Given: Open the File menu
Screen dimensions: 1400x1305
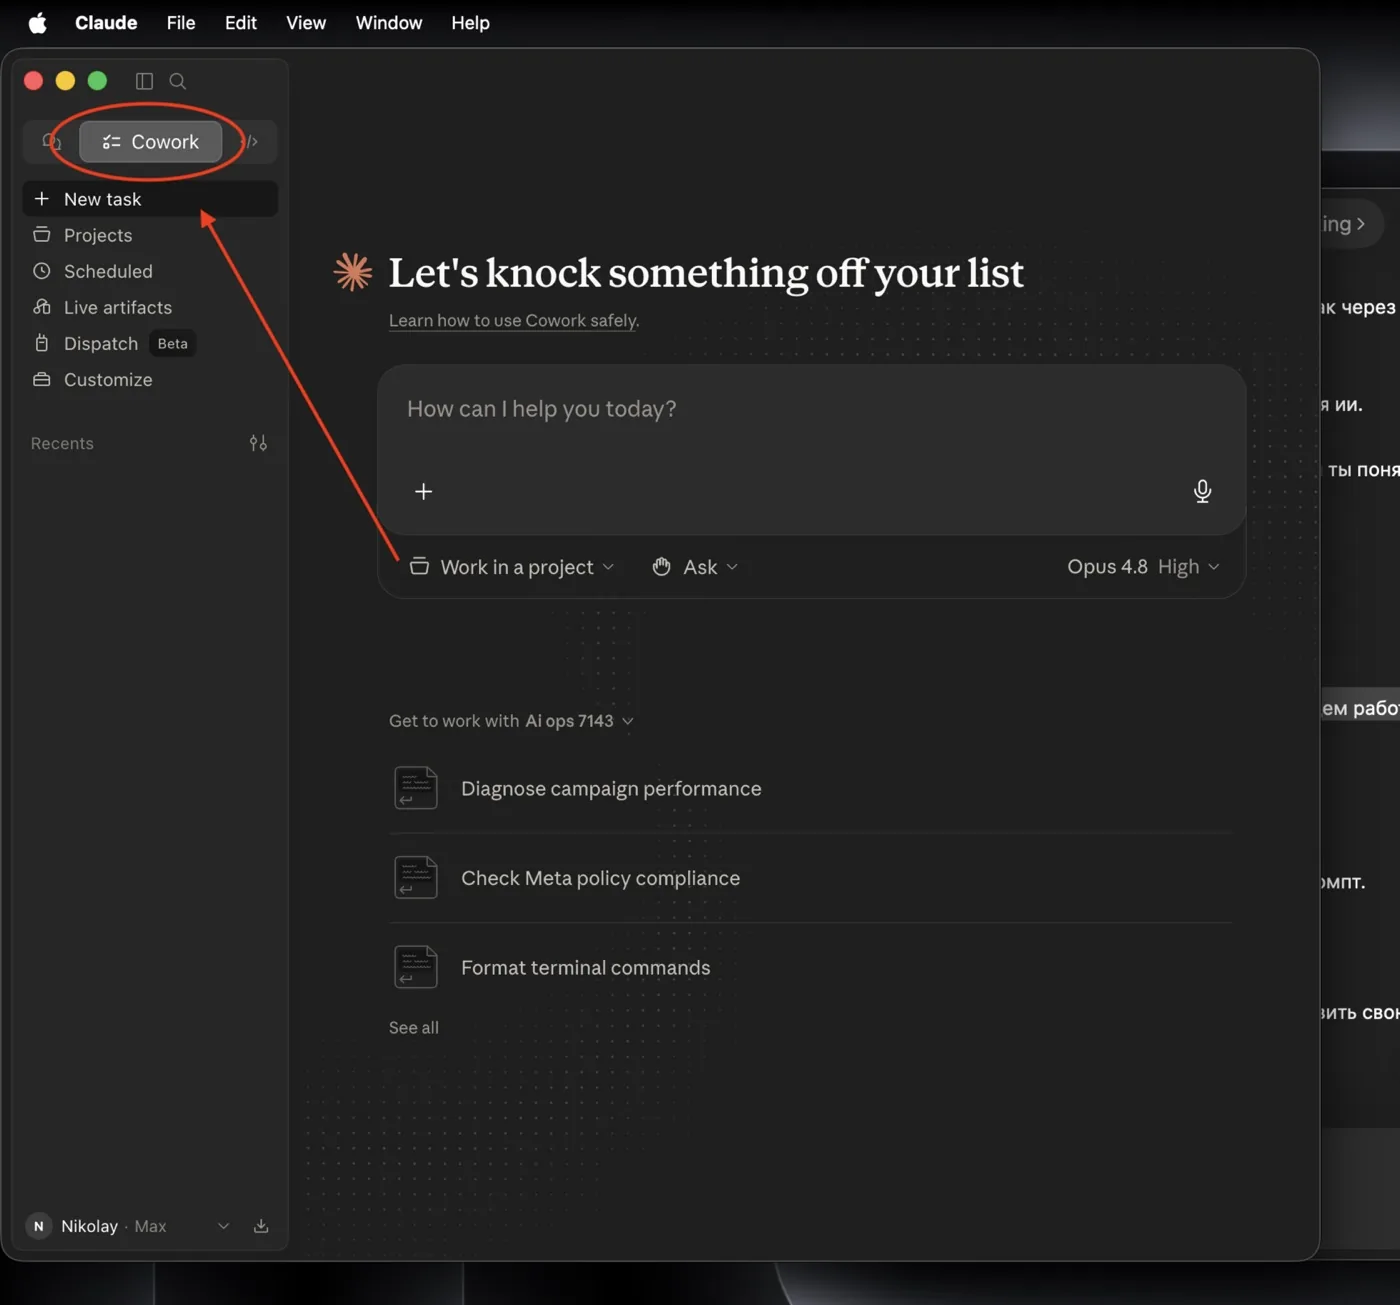Looking at the screenshot, I should click(x=181, y=23).
